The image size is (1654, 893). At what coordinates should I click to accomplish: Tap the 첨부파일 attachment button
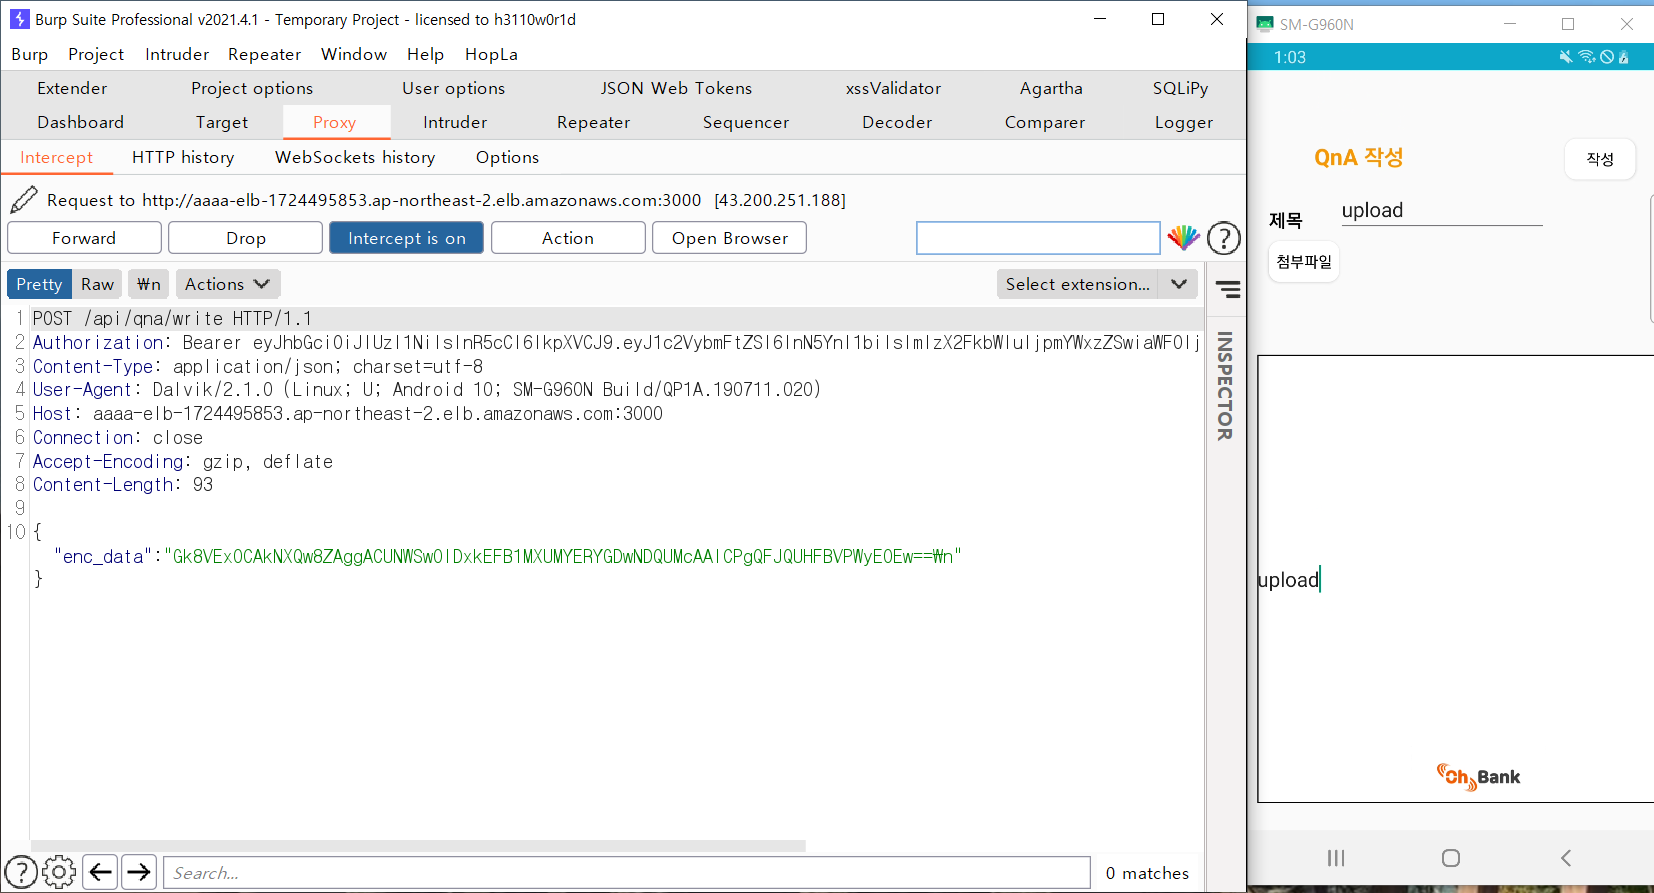coord(1304,262)
